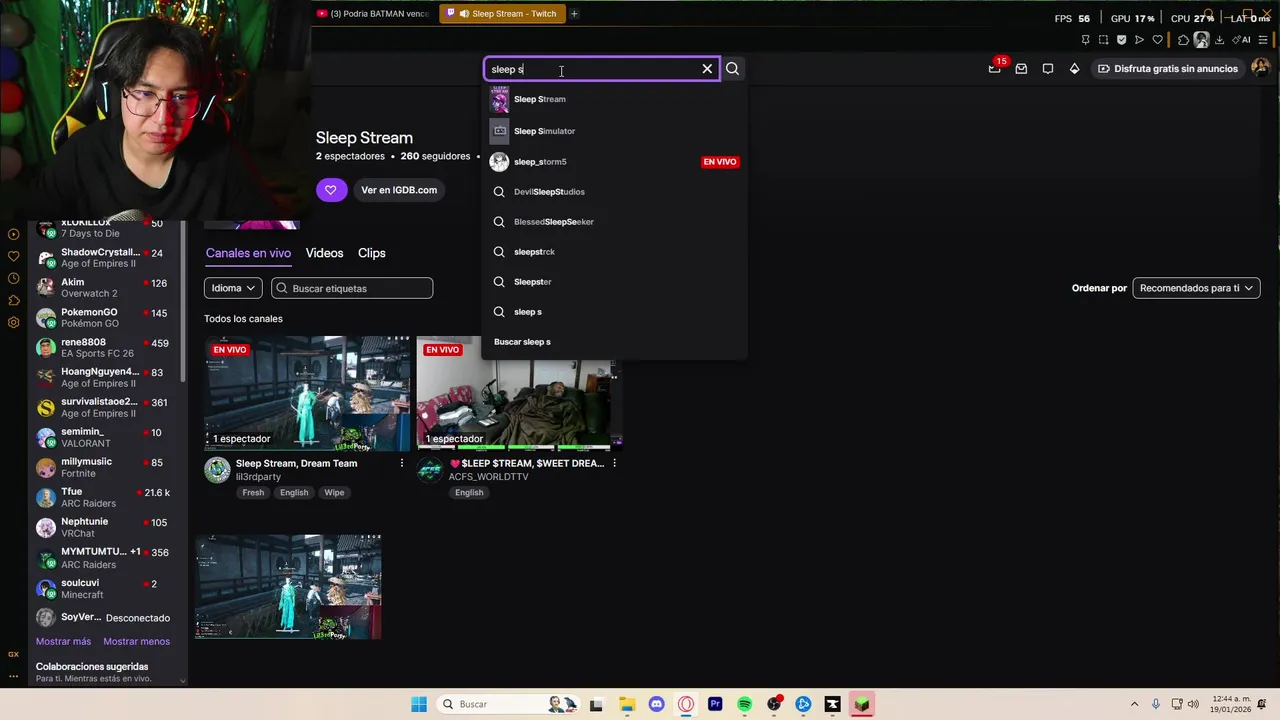Select BlessedSleepSeeker search suggestion
The width and height of the screenshot is (1280, 720).
[613, 222]
